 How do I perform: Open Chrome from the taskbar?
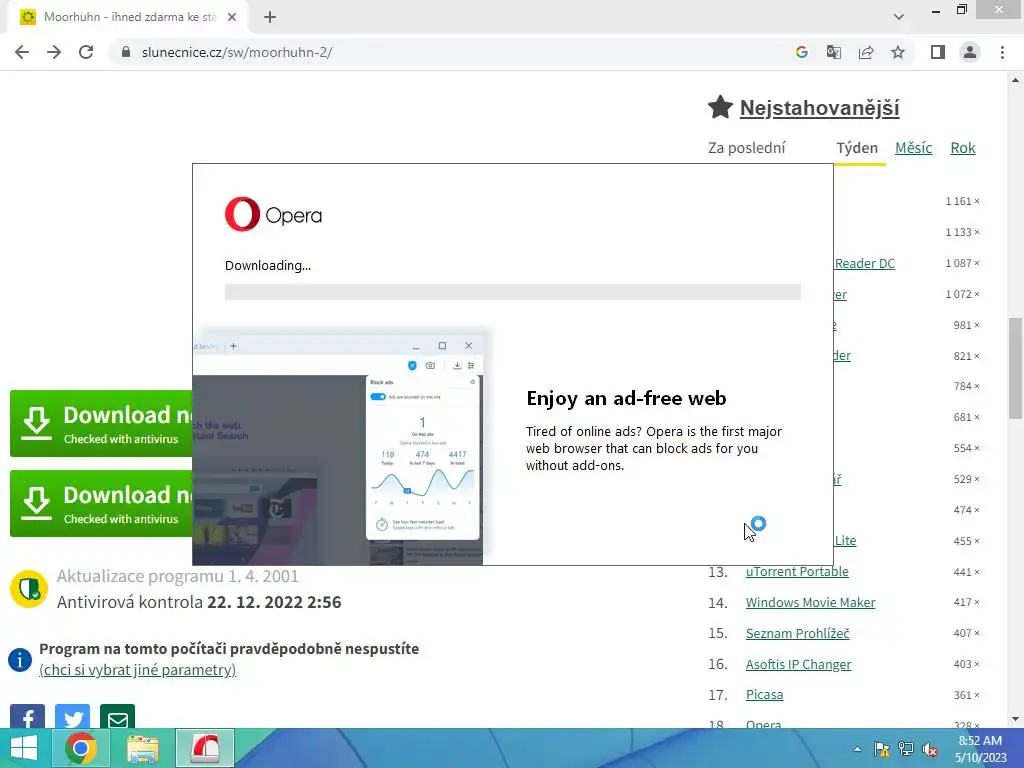coord(81,748)
